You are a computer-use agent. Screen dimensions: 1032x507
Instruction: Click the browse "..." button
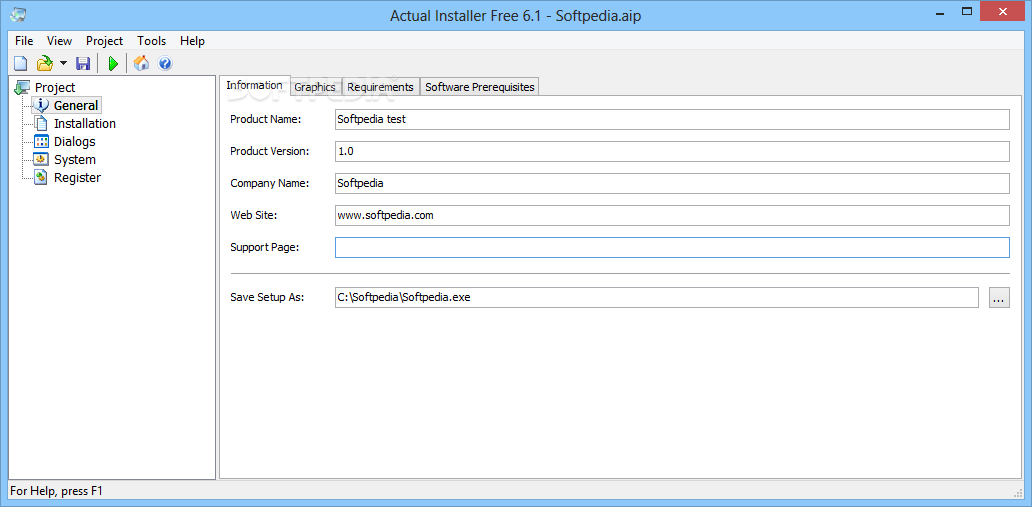click(x=999, y=298)
